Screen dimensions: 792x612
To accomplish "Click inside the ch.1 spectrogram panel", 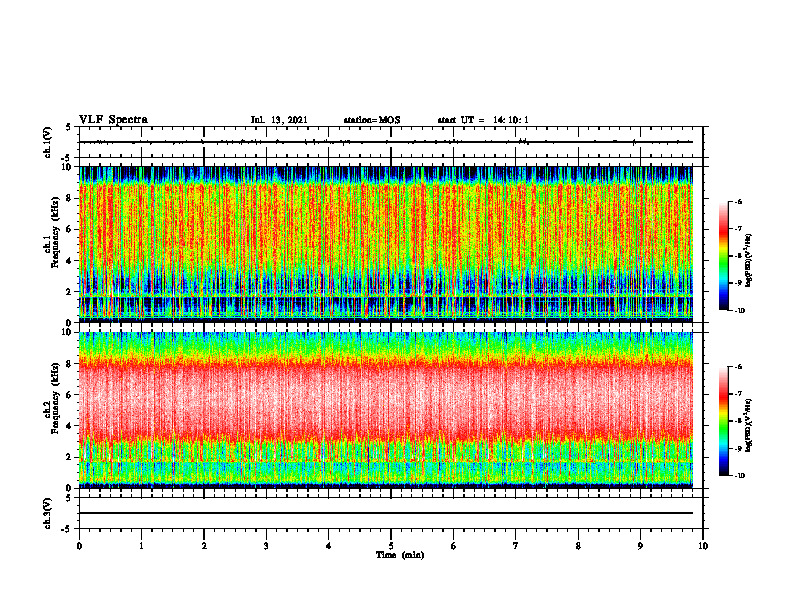I will tap(386, 244).
